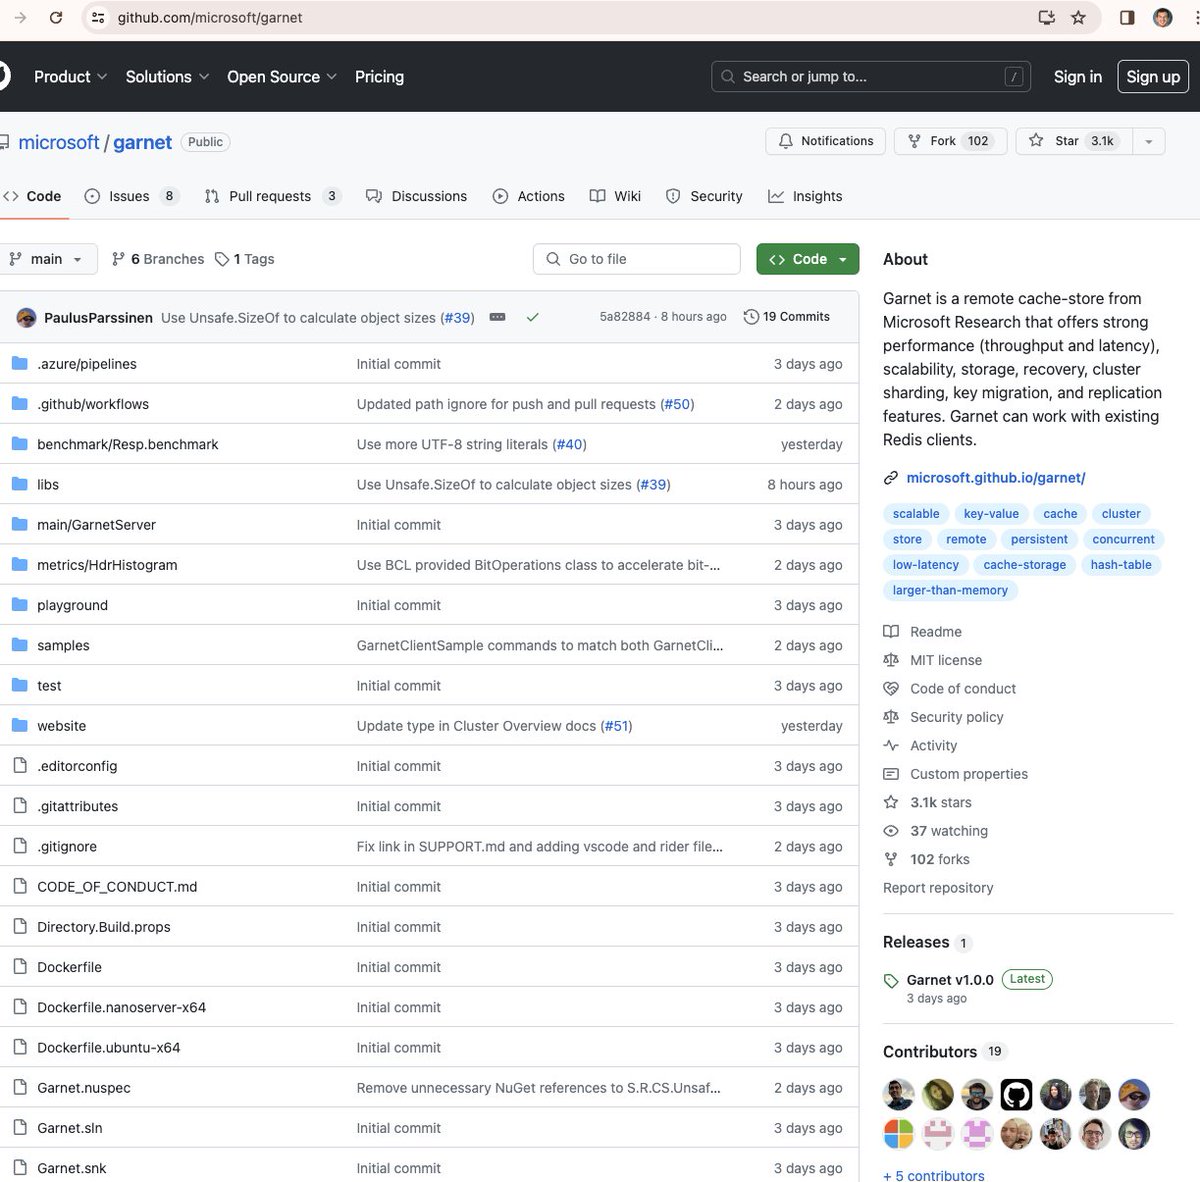
Task: Open the microsoft owner link
Action: 59,142
